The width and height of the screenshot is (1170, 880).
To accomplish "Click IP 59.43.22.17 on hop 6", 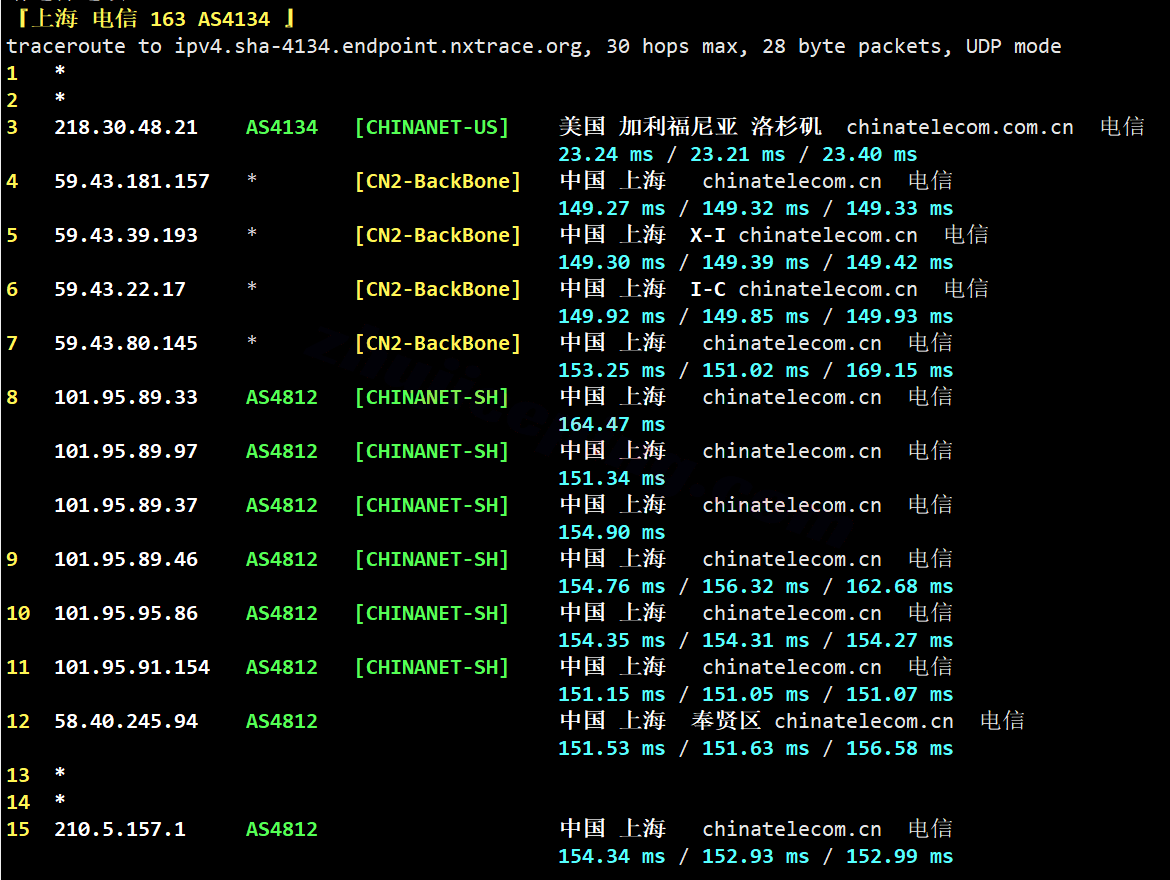I will (120, 289).
